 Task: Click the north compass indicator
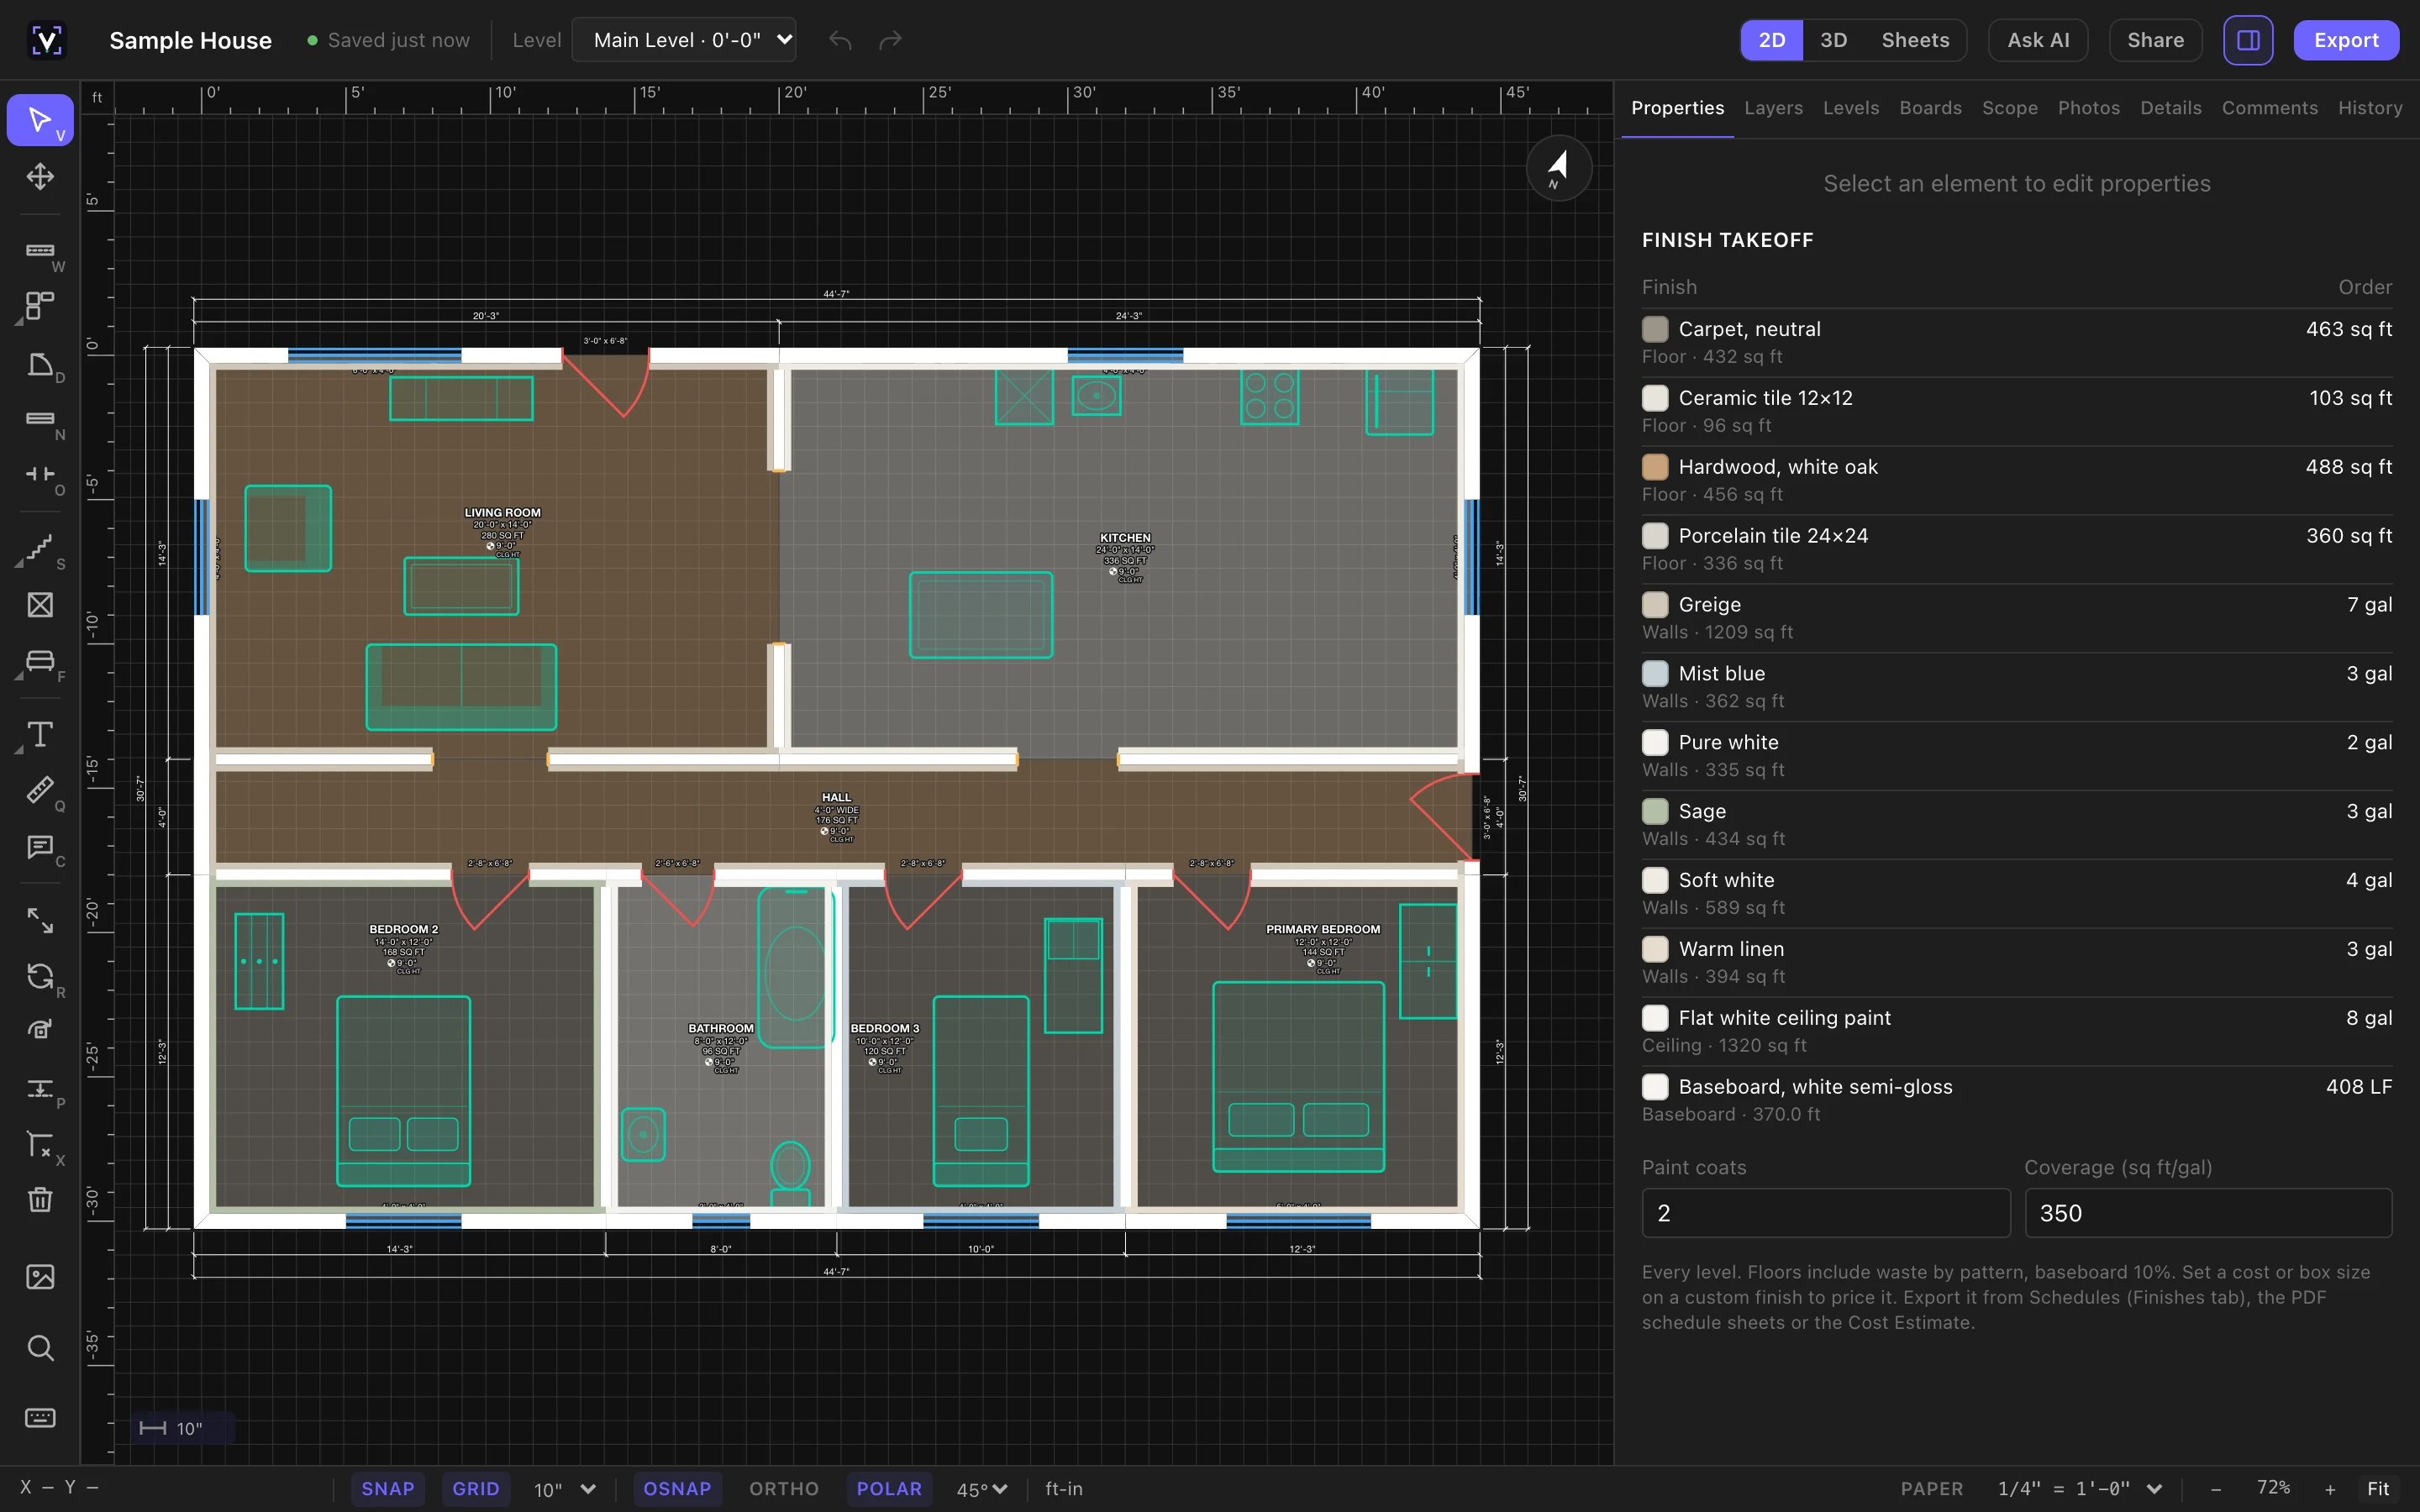[x=1559, y=168]
